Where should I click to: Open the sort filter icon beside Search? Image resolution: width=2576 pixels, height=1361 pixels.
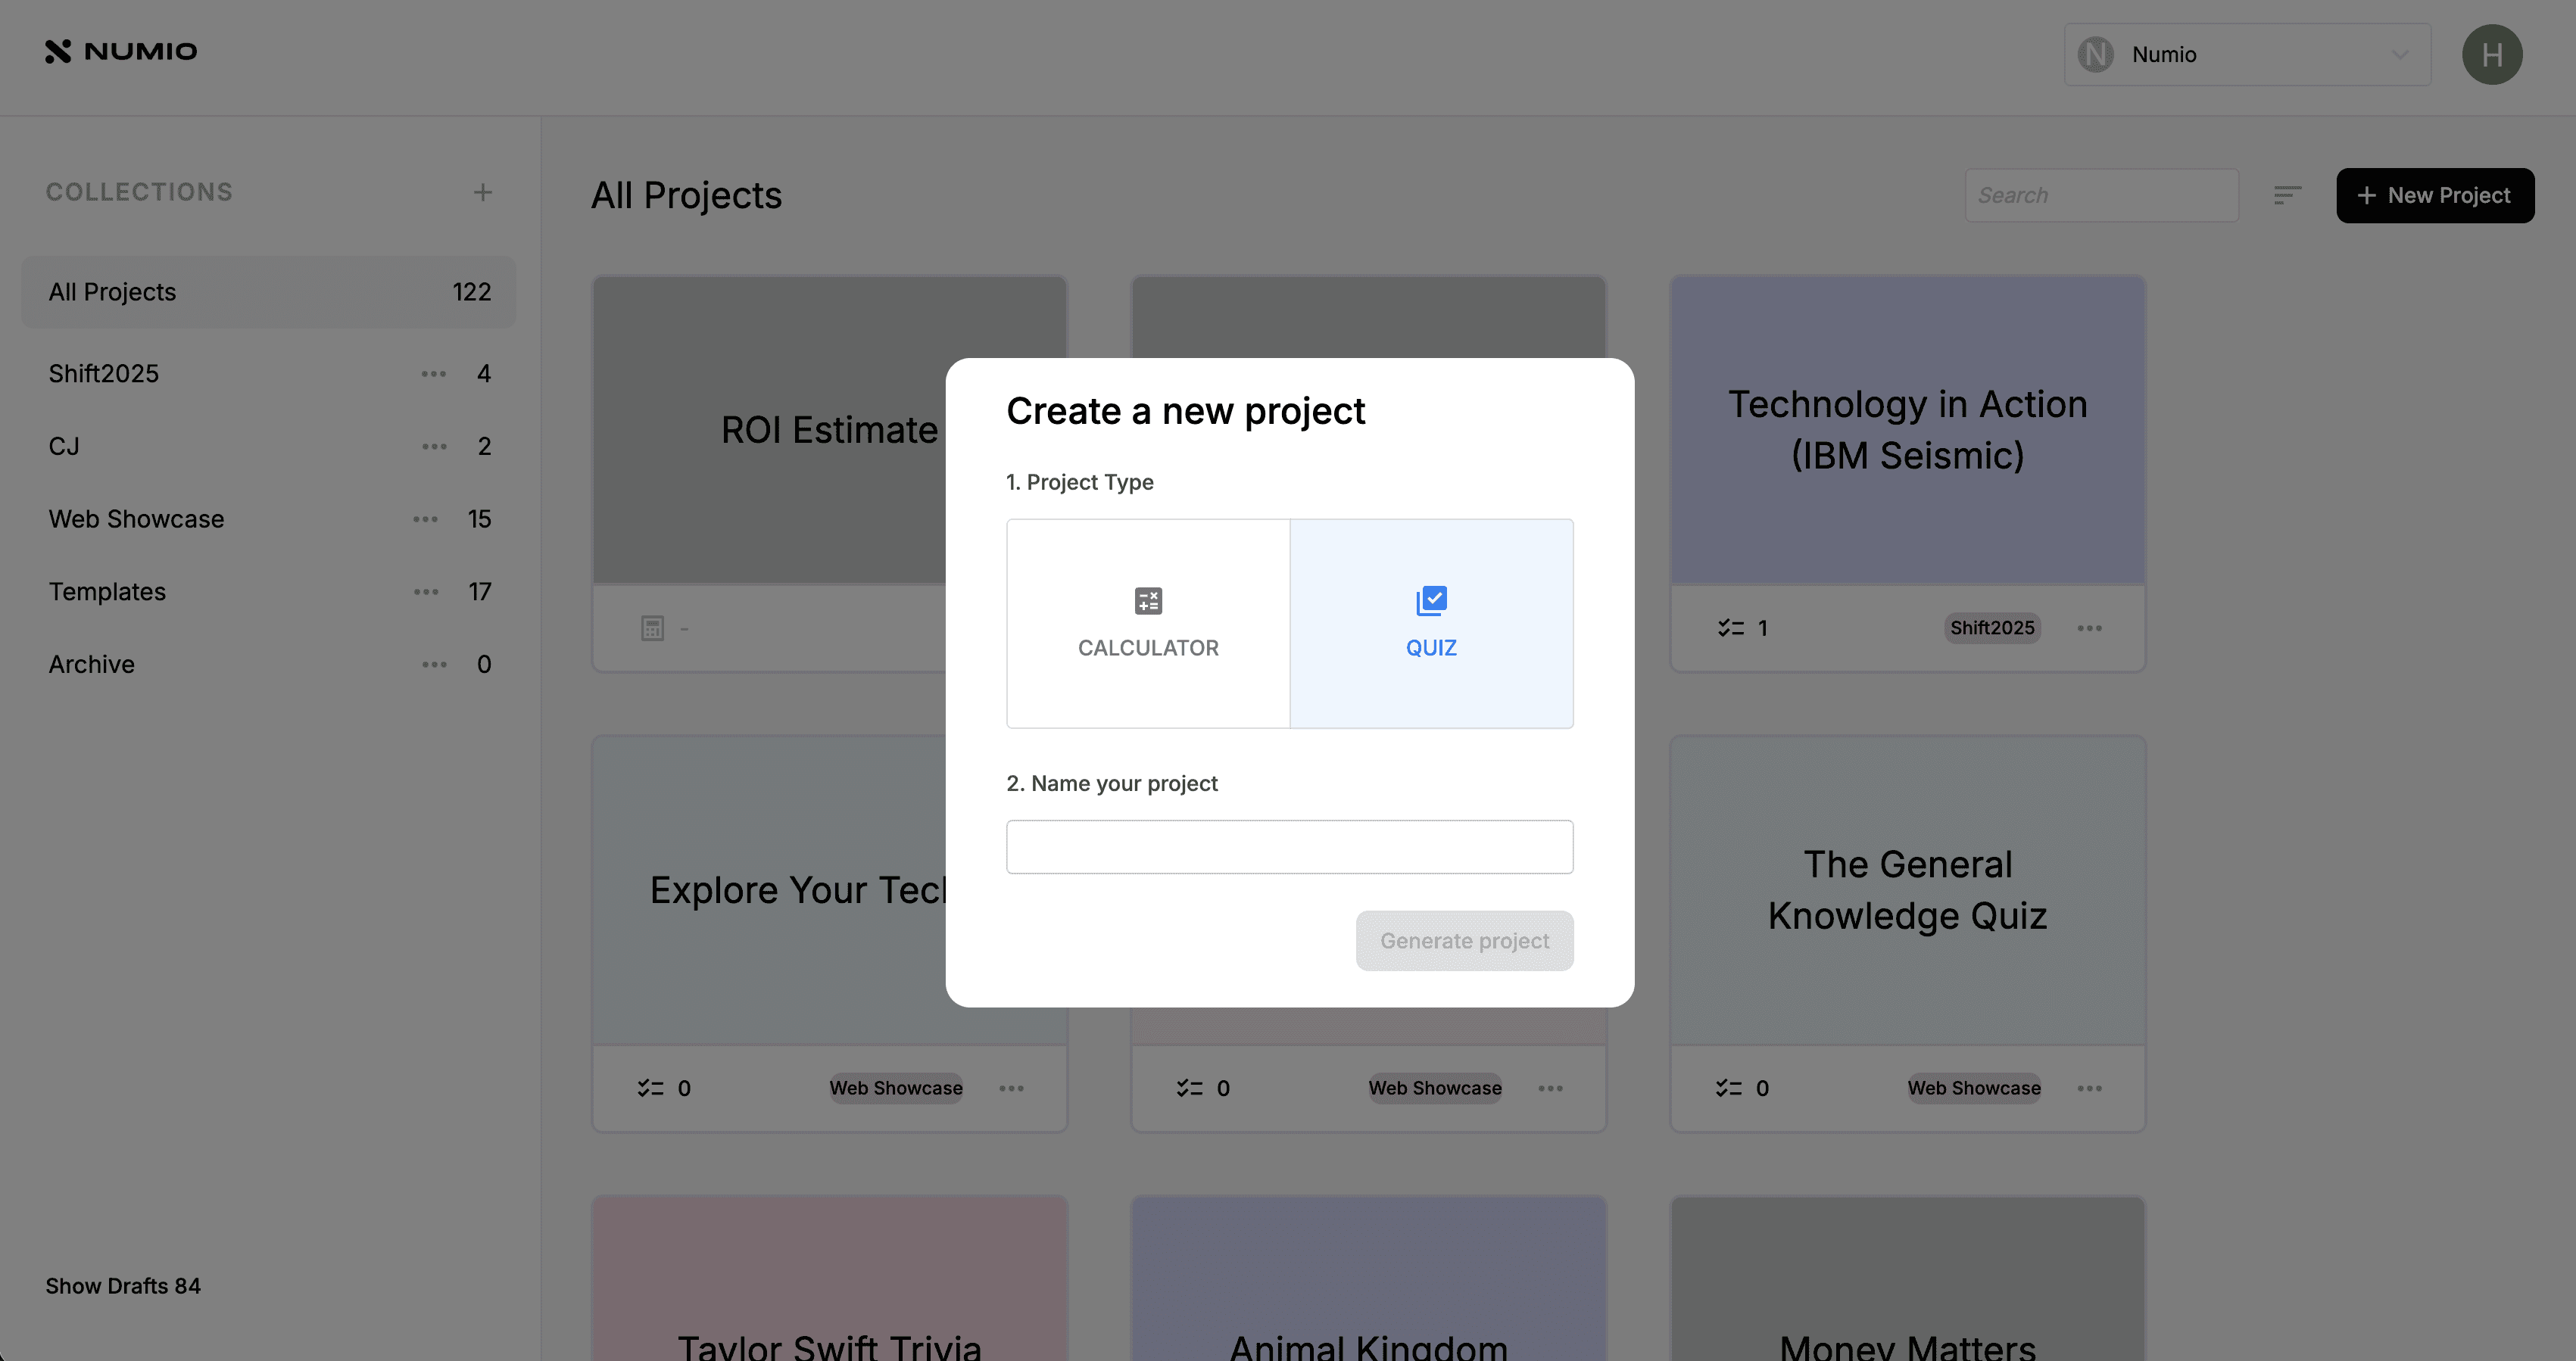click(x=2287, y=195)
